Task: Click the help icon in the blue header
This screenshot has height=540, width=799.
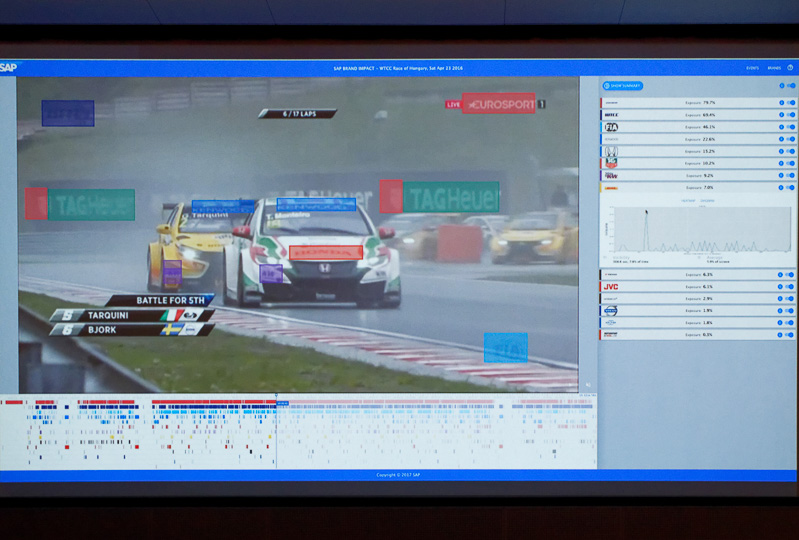Action: pos(790,67)
